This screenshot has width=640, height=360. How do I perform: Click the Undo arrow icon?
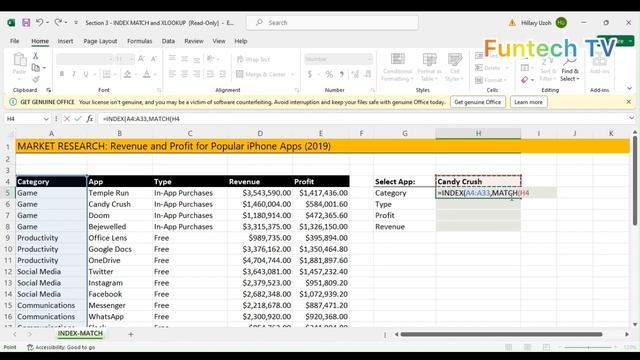click(x=40, y=23)
